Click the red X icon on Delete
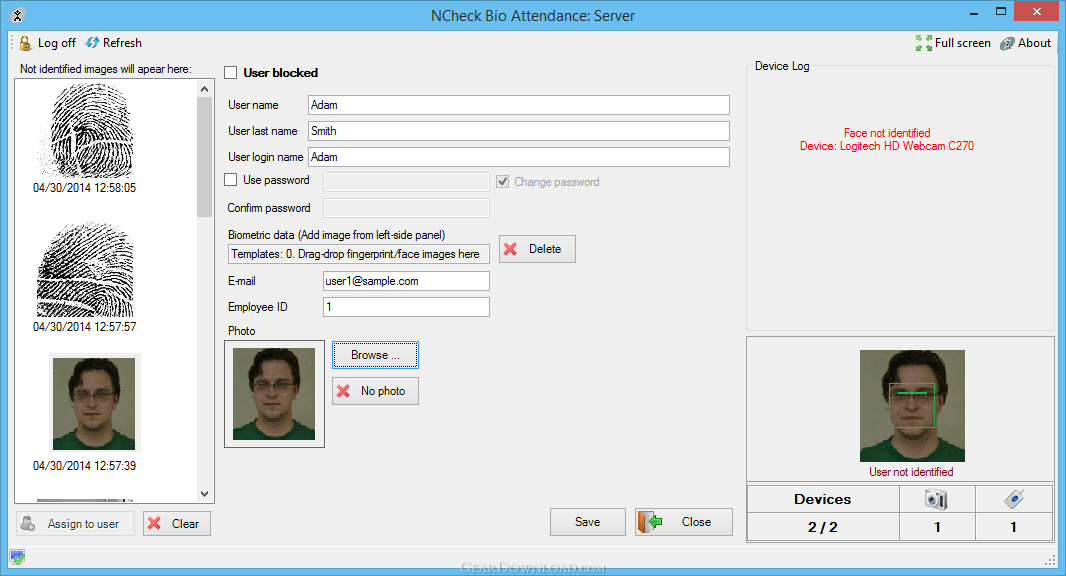1066x576 pixels. [511, 249]
